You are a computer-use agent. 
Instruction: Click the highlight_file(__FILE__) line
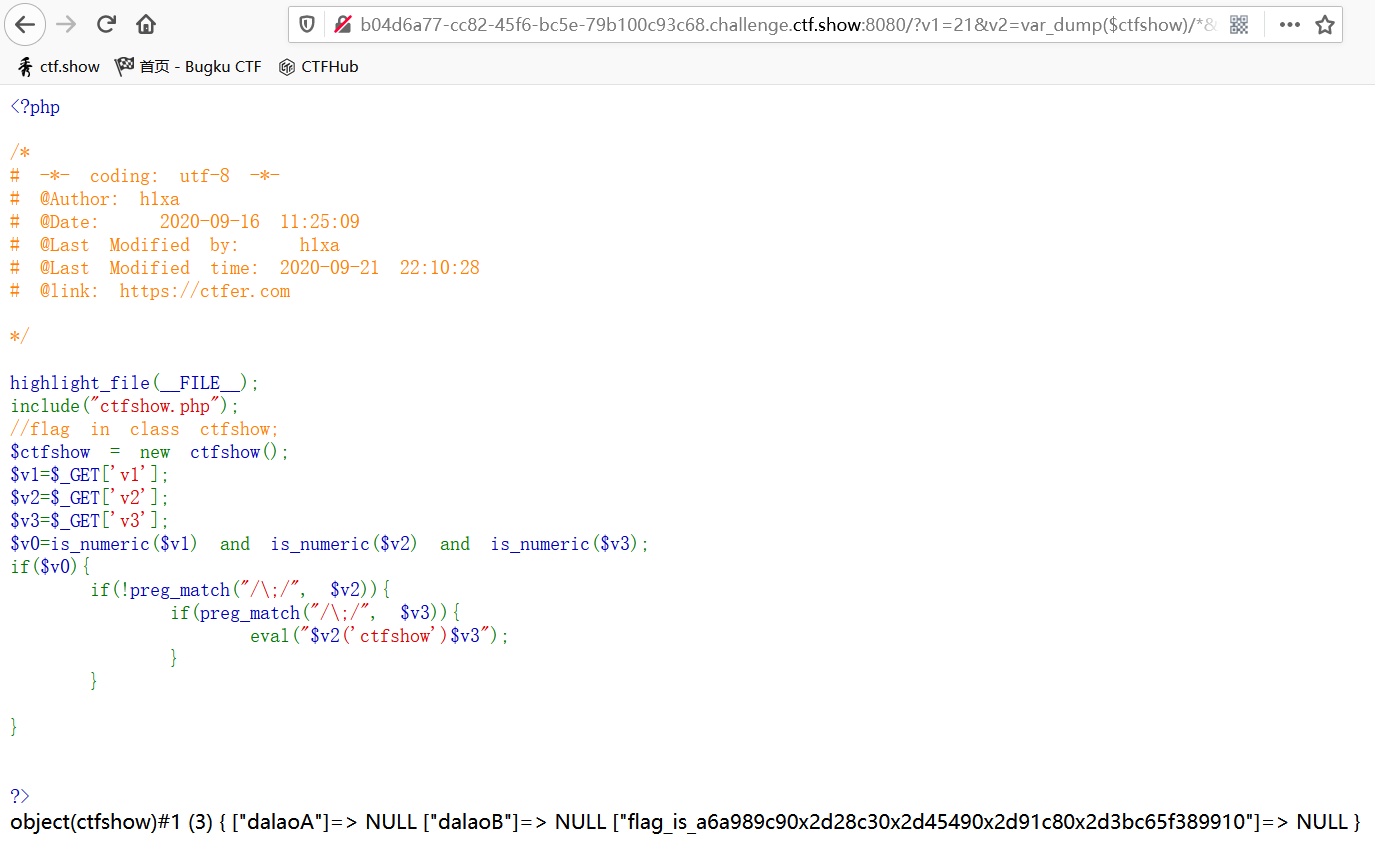coord(135,383)
